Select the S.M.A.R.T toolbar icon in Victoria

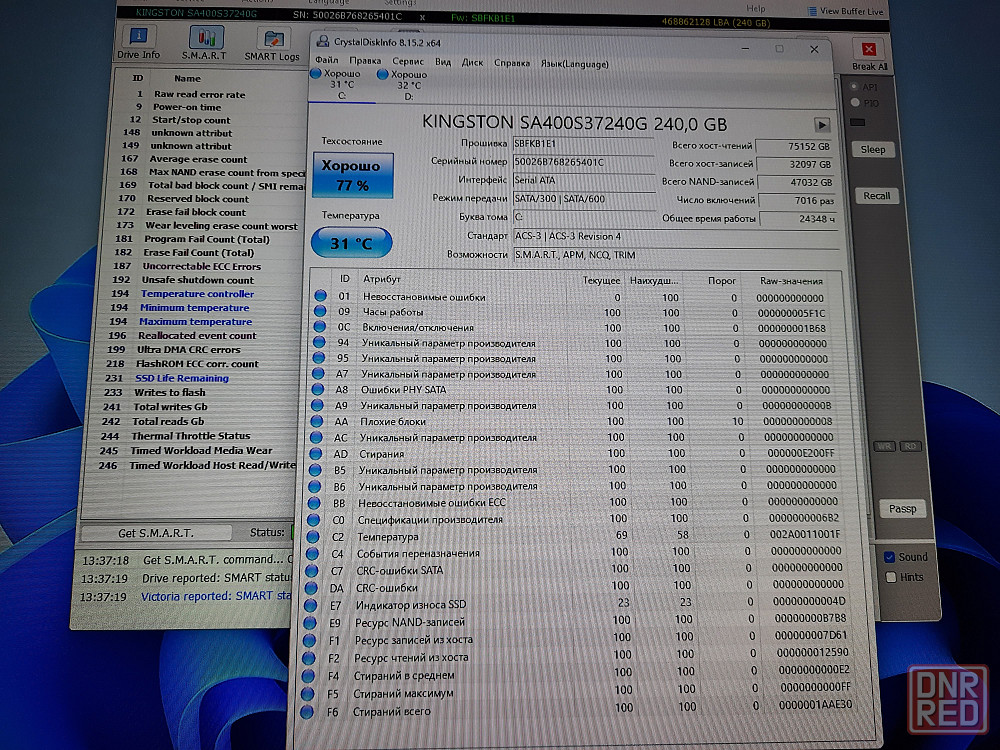coord(205,43)
